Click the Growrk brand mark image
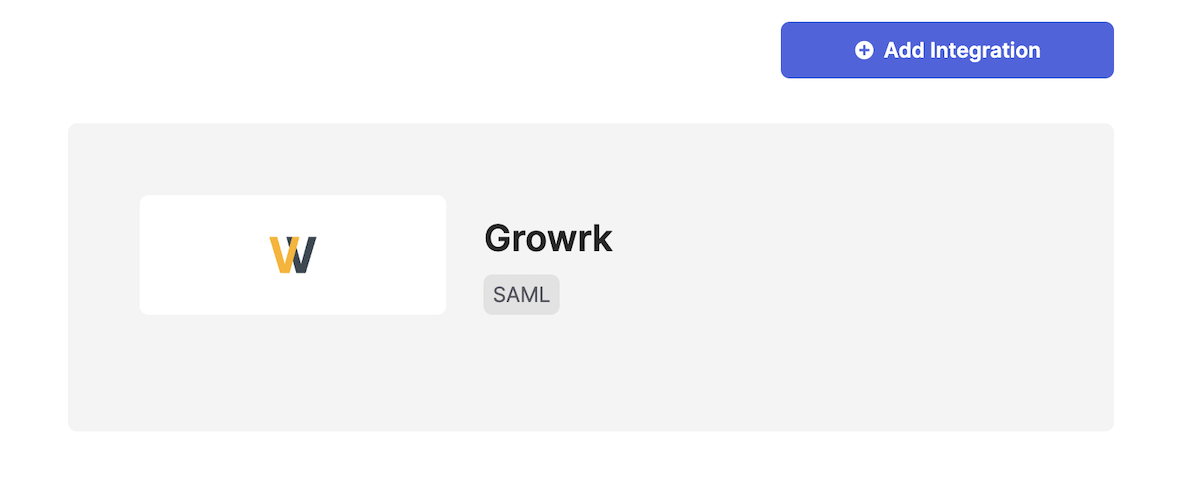The height and width of the screenshot is (498, 1200). pos(293,255)
